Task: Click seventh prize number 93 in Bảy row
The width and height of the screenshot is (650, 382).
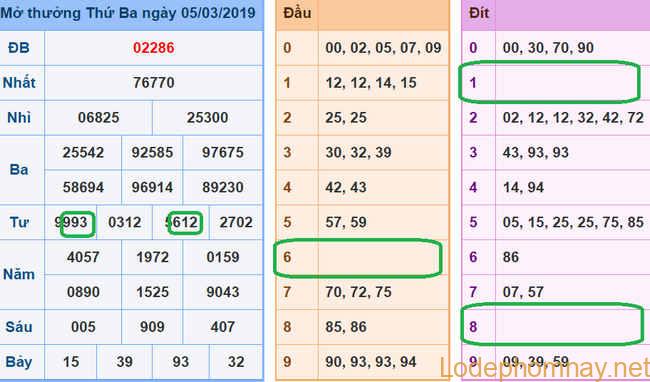Action: [181, 362]
